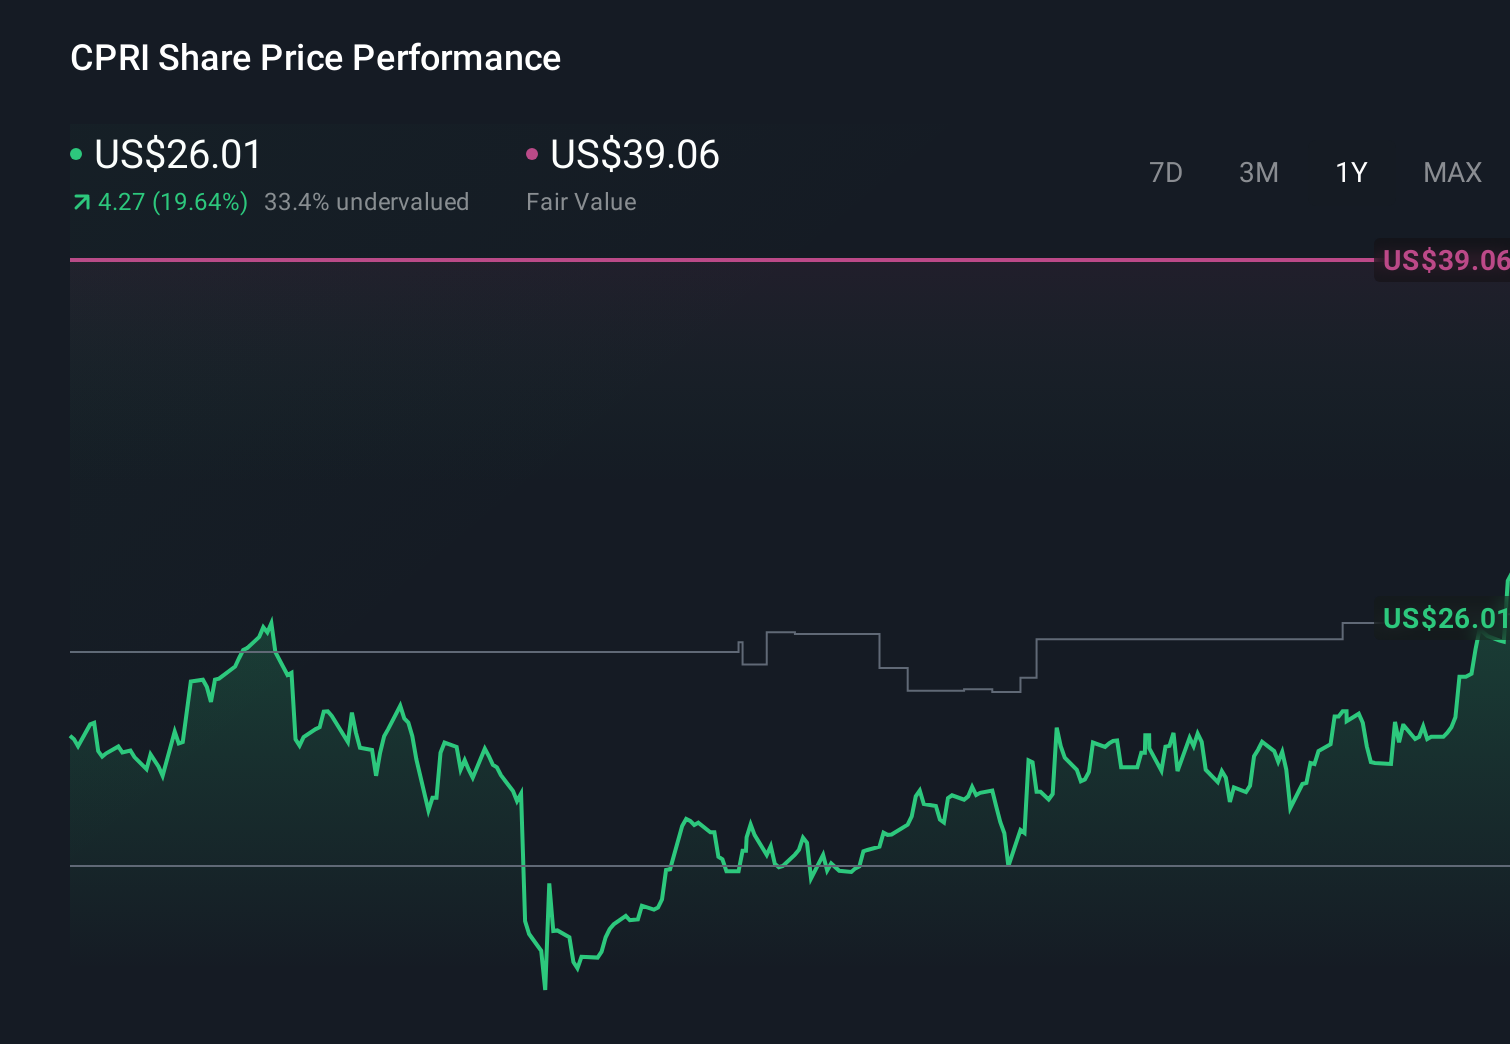Expand the US$39.06 Fair Value panel
This screenshot has width=1510, height=1044.
(x=635, y=155)
